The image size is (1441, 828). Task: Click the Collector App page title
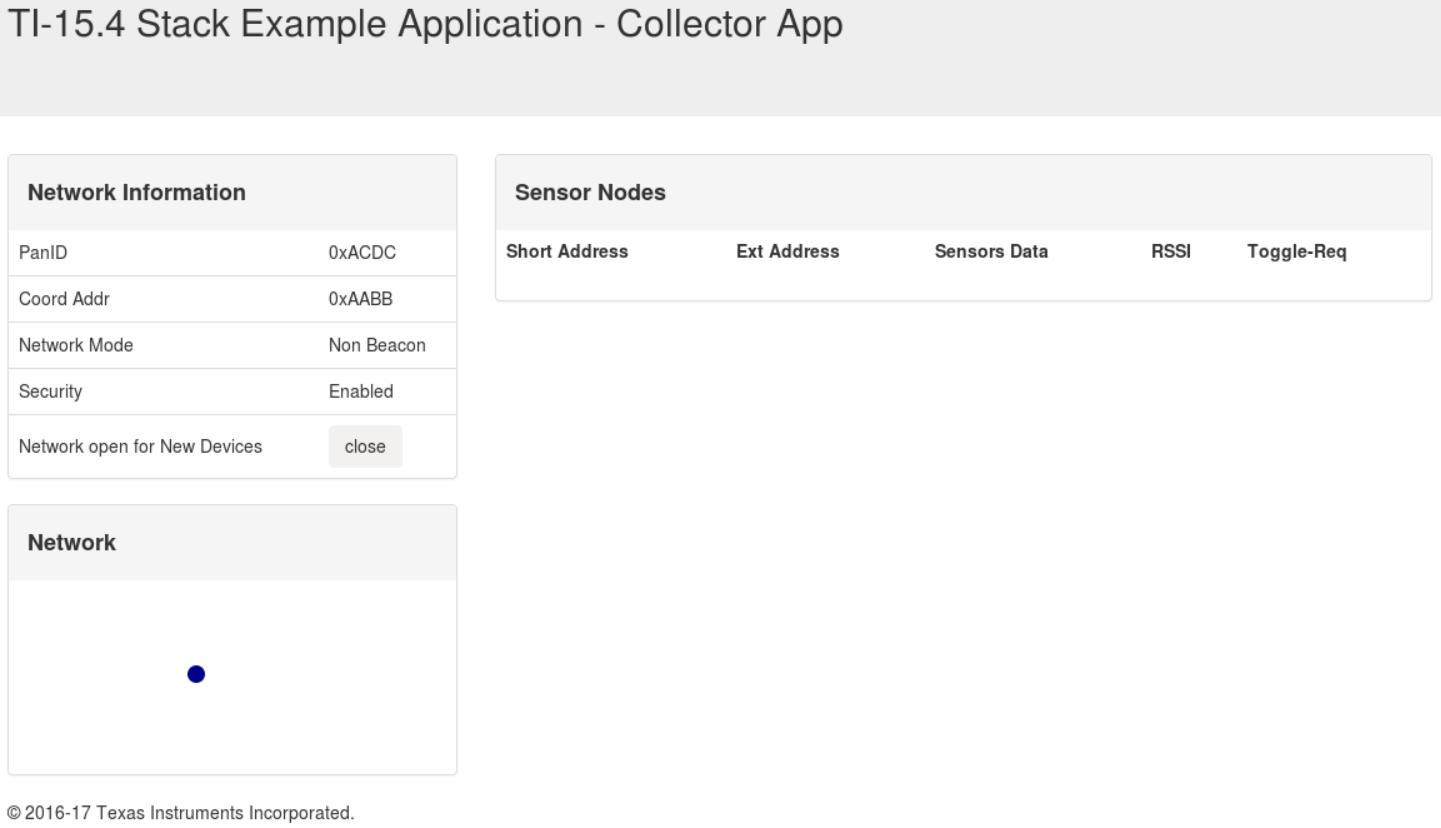[x=424, y=27]
